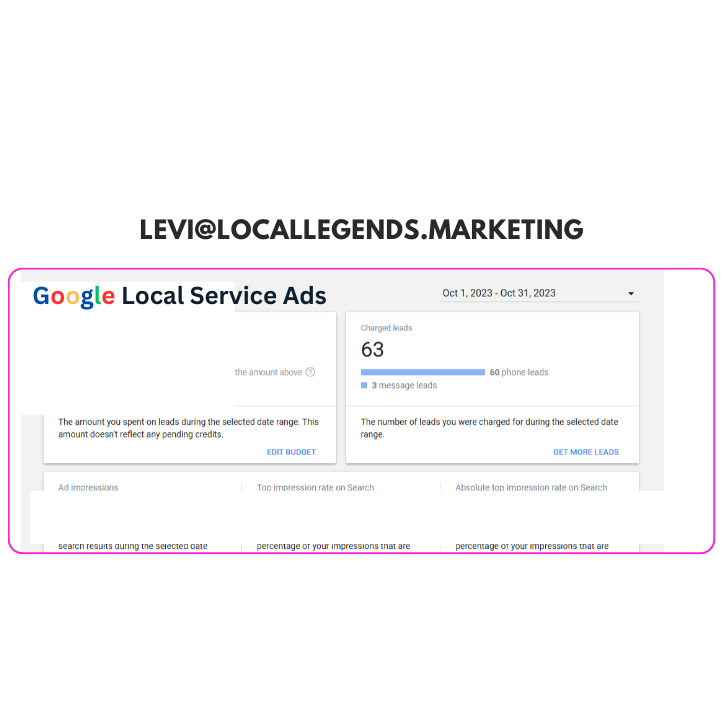Viewport: 723px width, 723px height.
Task: Click the Google logo text
Action: click(74, 296)
